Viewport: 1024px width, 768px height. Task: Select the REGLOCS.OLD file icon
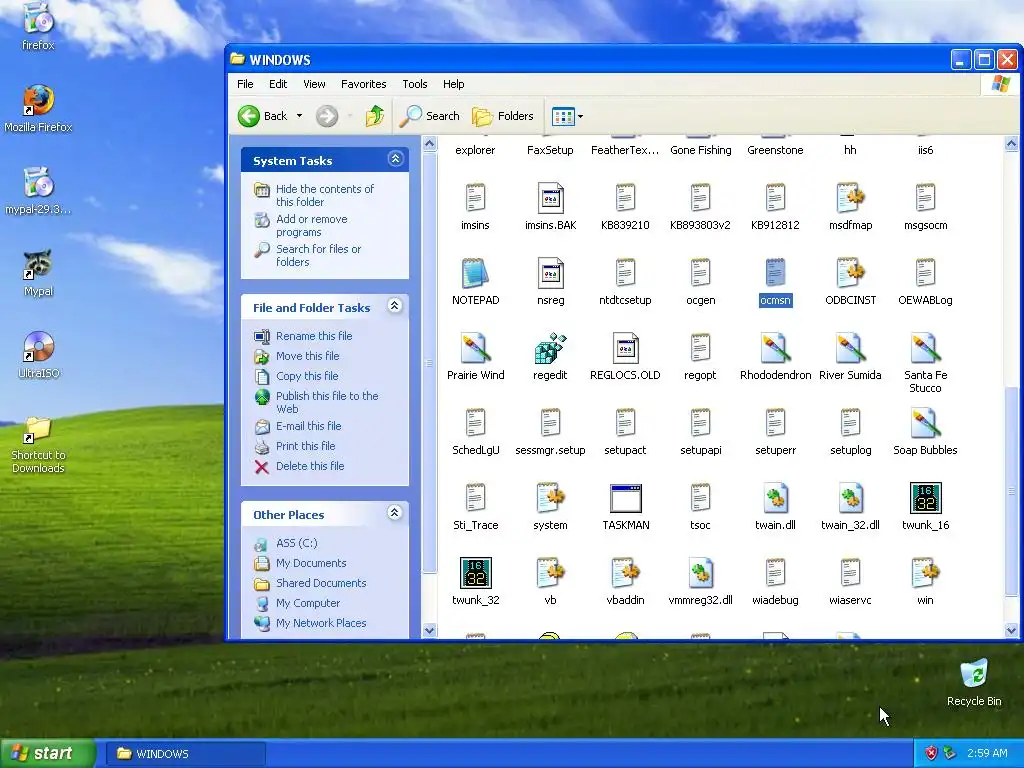tap(625, 348)
